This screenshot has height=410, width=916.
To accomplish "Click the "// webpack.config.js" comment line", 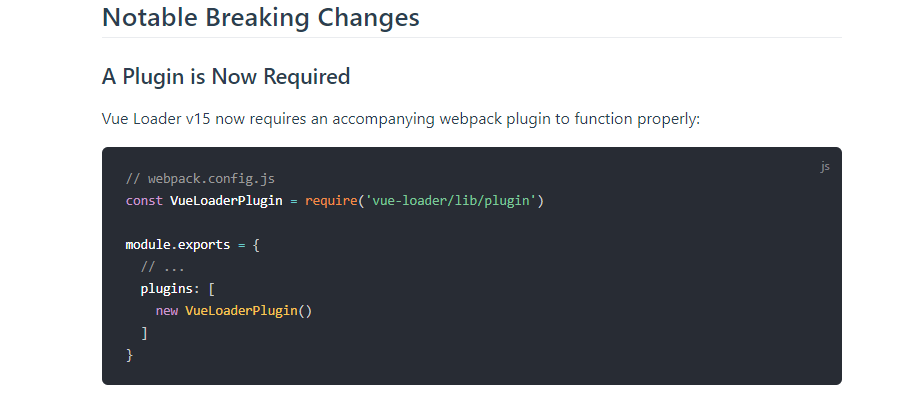I will [x=200, y=179].
